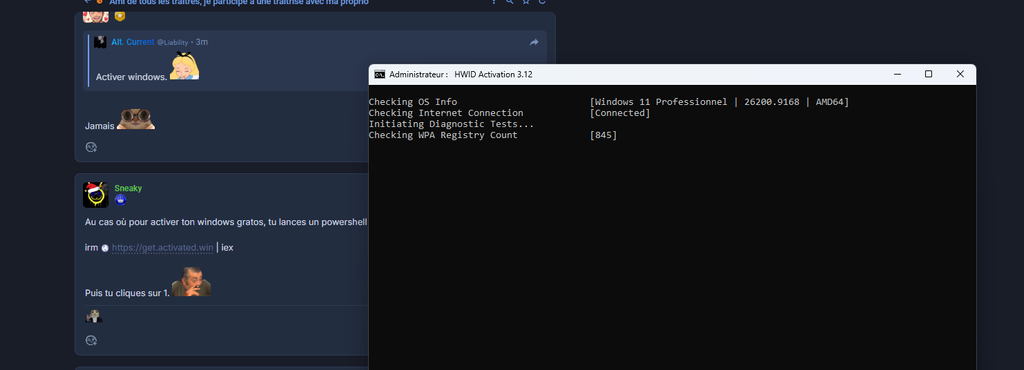This screenshot has width=1024, height=370.
Task: Maximize the HWID Activation console window
Action: (x=929, y=74)
